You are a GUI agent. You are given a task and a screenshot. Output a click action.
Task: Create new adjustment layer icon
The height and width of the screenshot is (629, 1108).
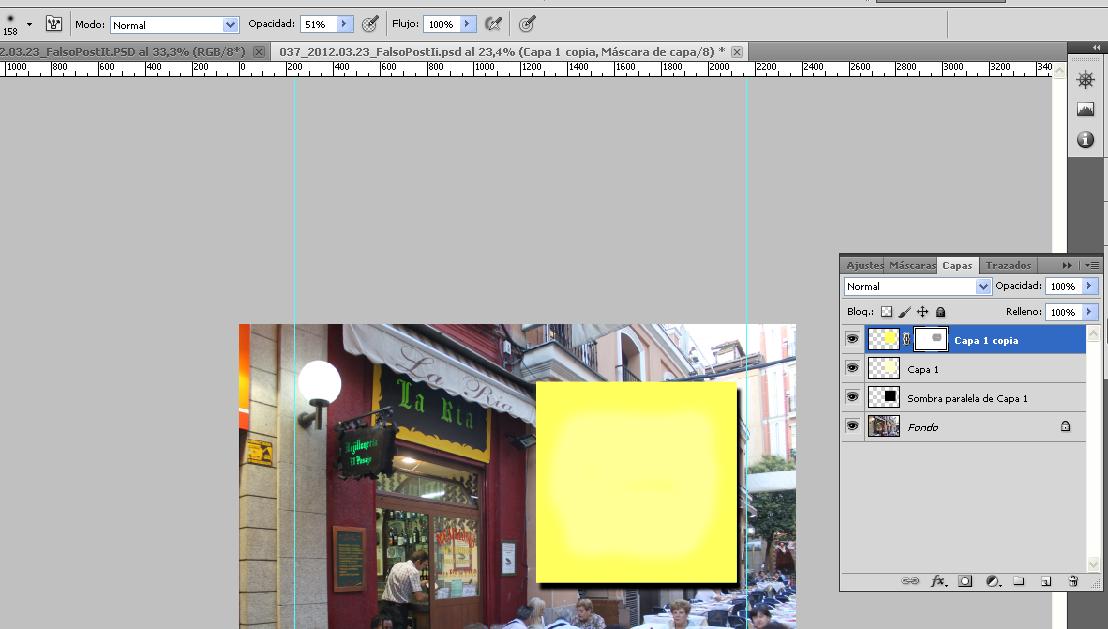point(993,581)
